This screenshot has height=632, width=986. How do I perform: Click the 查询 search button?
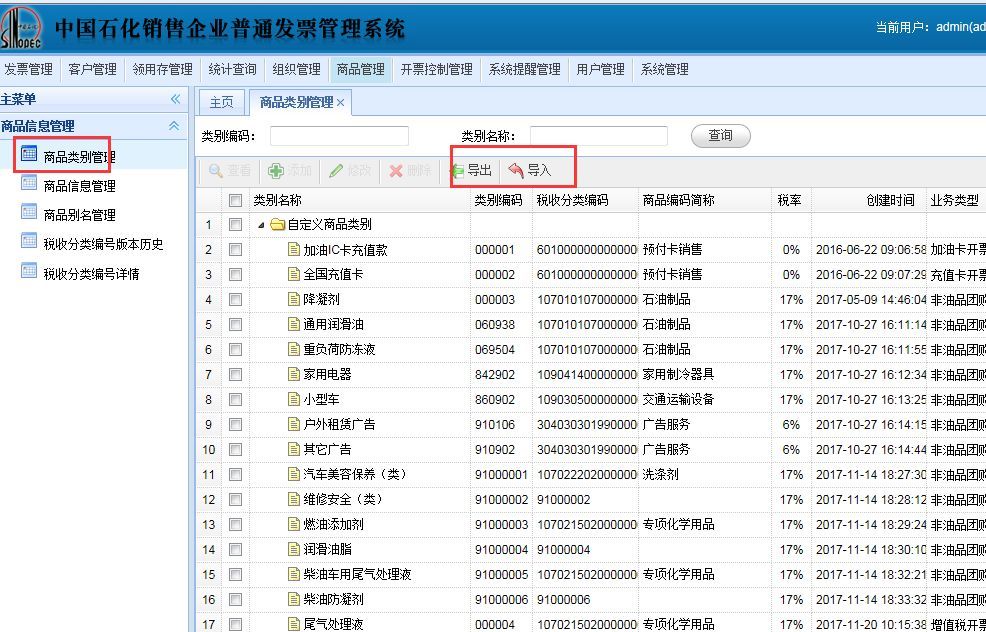pos(721,136)
